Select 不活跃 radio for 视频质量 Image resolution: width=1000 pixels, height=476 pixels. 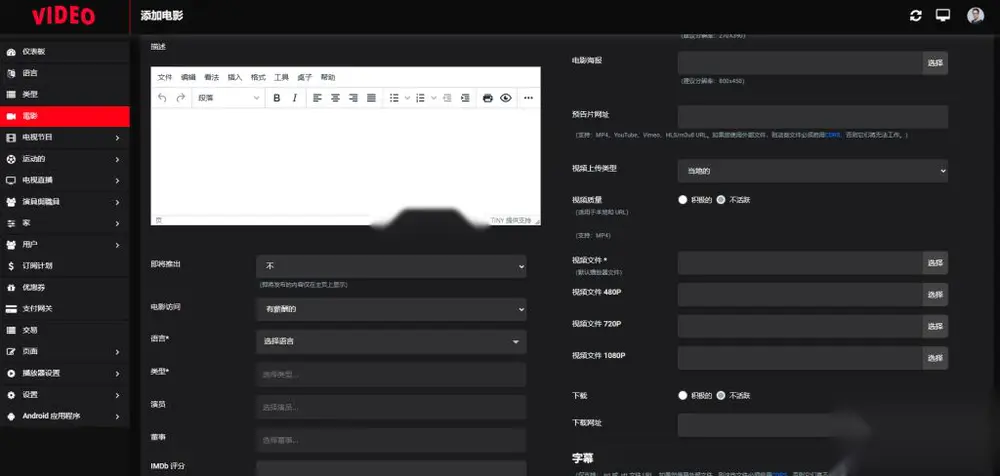click(721, 200)
